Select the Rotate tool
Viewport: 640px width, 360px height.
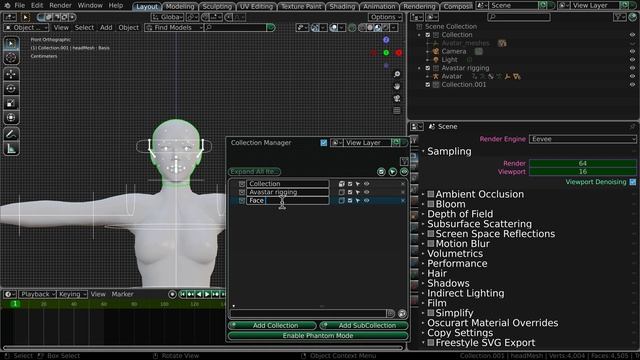pos(11,89)
